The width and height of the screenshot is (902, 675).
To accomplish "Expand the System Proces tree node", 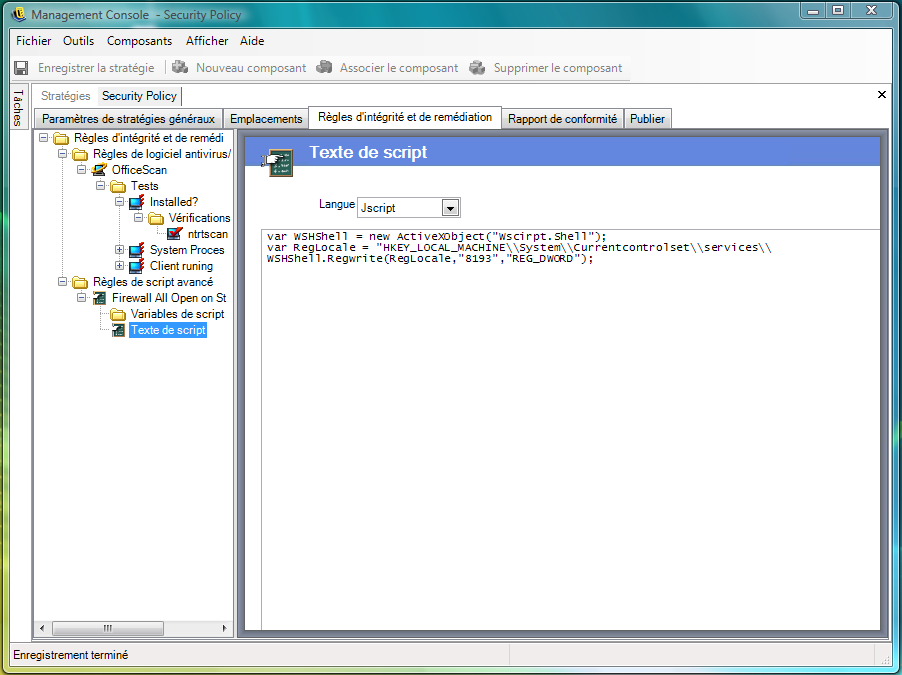I will (120, 250).
